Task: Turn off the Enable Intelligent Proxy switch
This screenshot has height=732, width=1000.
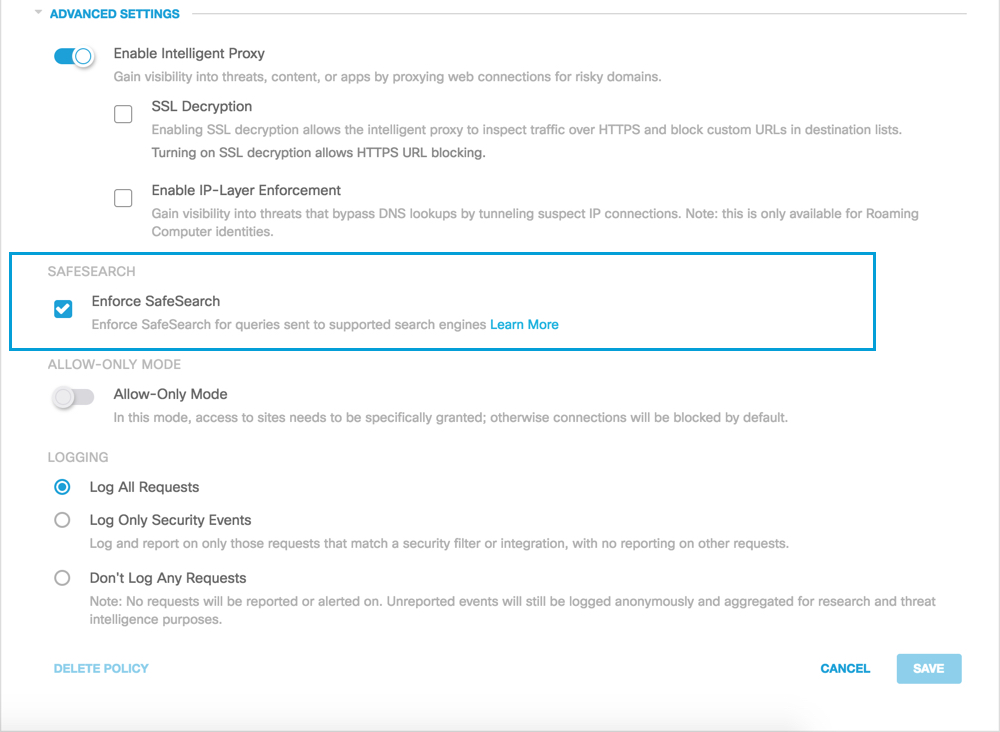Action: click(x=74, y=56)
